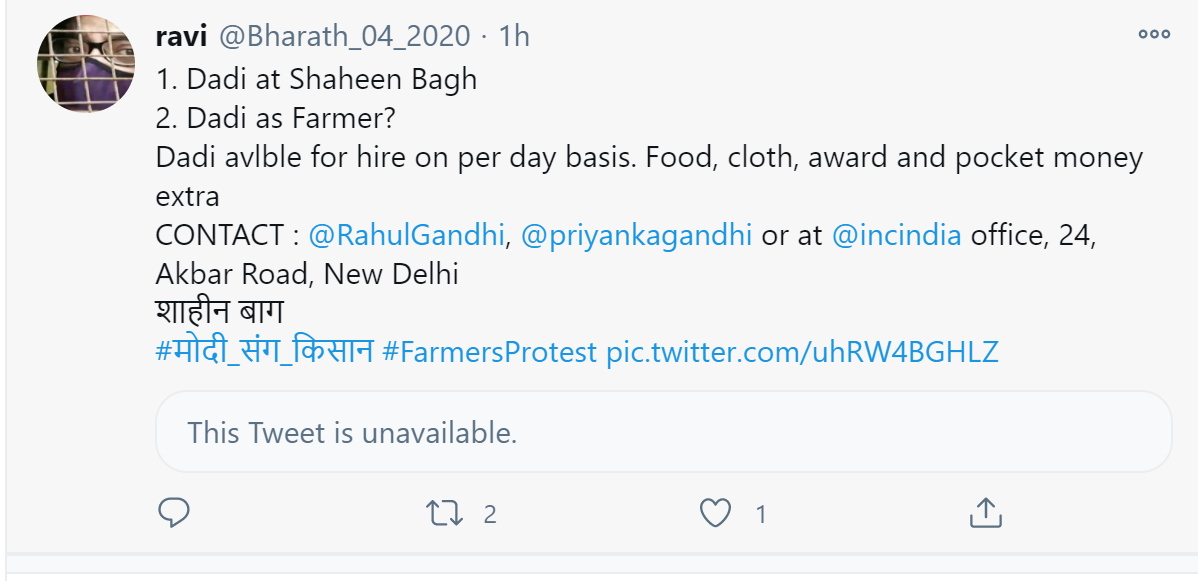Screen dimensions: 1198x581
Task: Select the #मोदी_संग_किसान hashtag
Action: click(265, 352)
